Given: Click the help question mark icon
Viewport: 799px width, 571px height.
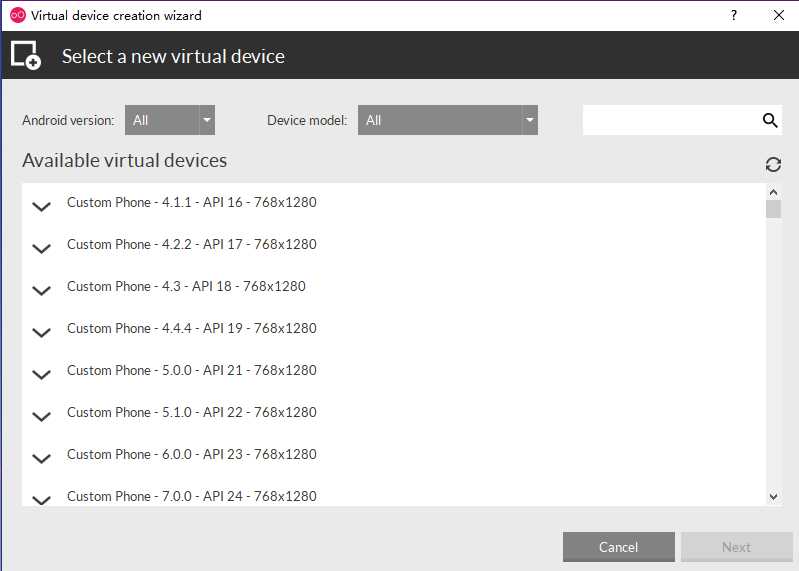Looking at the screenshot, I should [734, 15].
